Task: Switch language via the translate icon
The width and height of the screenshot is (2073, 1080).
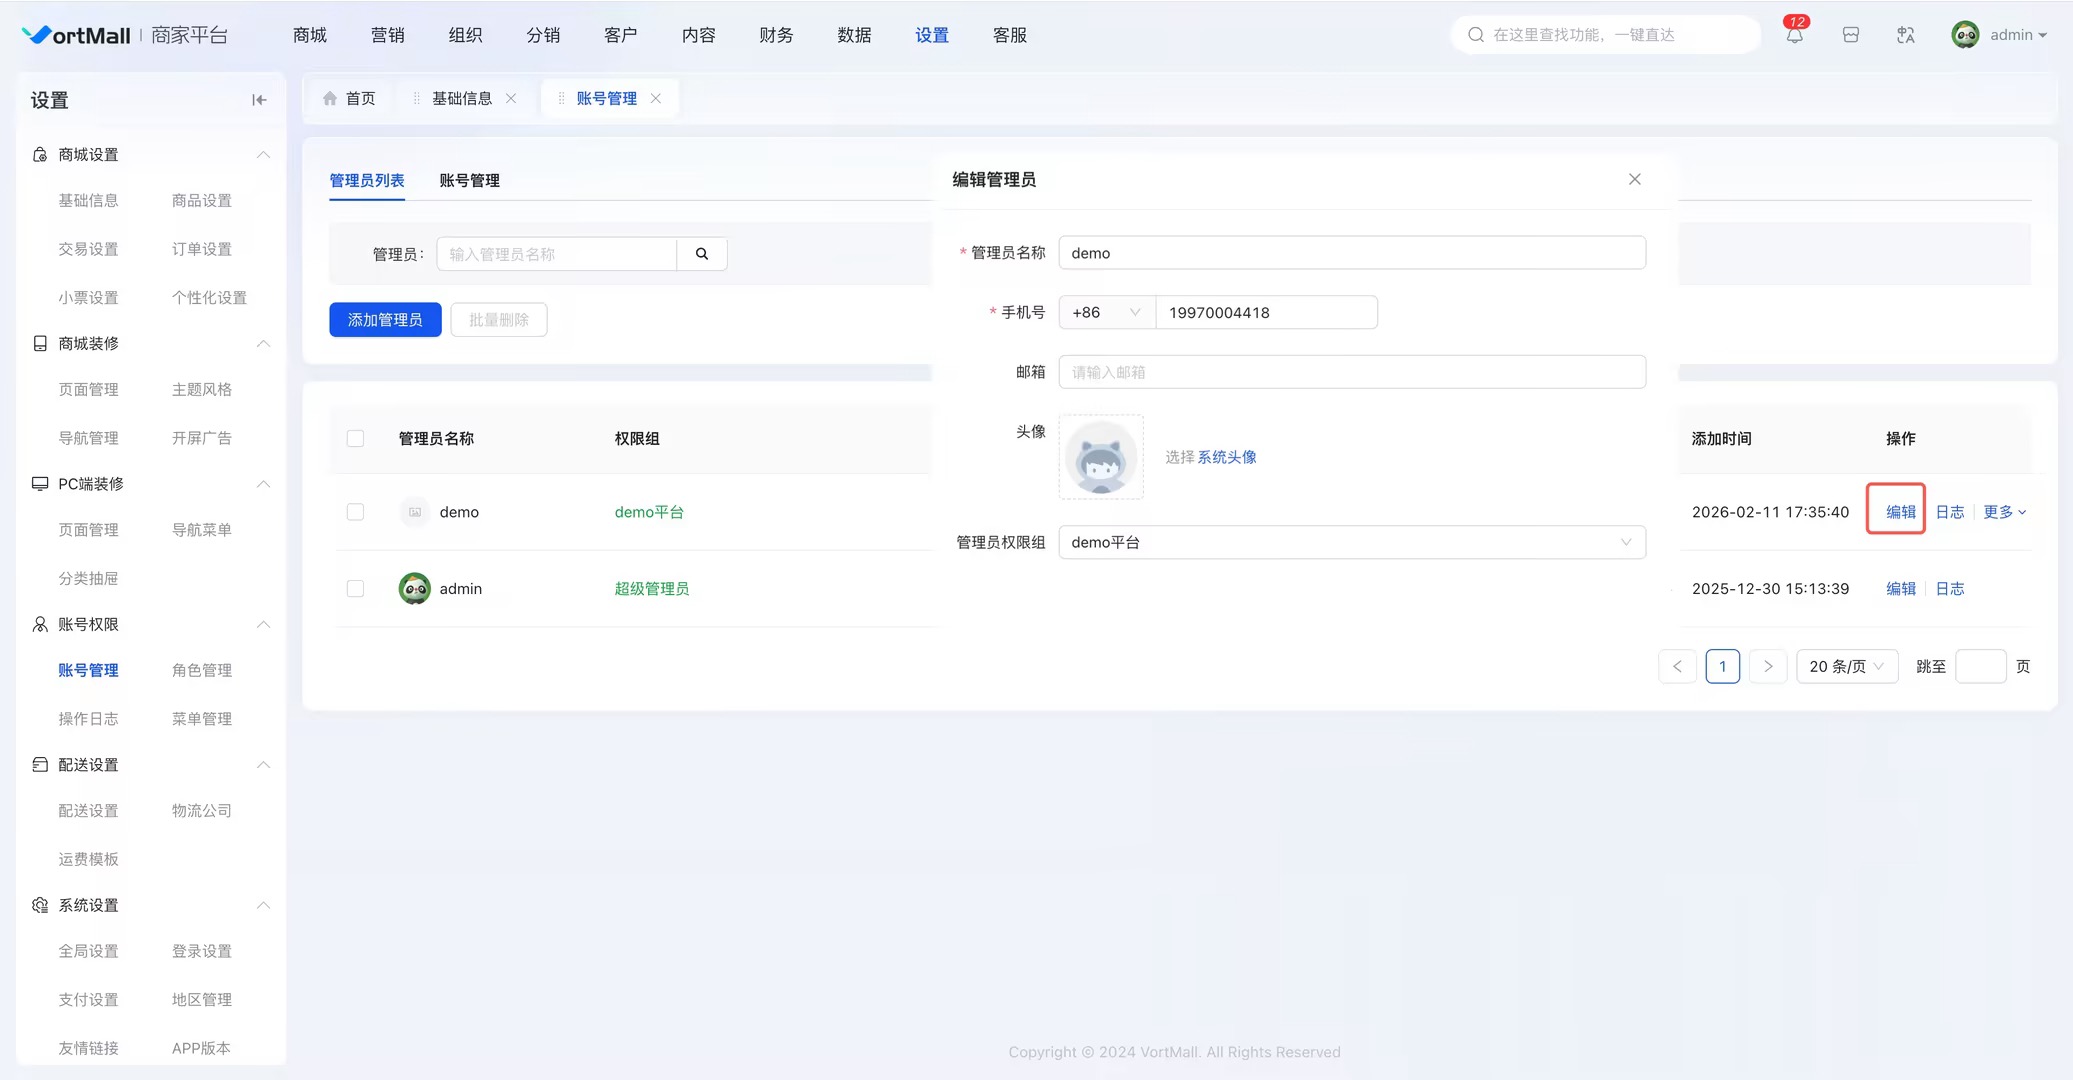Action: [1905, 33]
